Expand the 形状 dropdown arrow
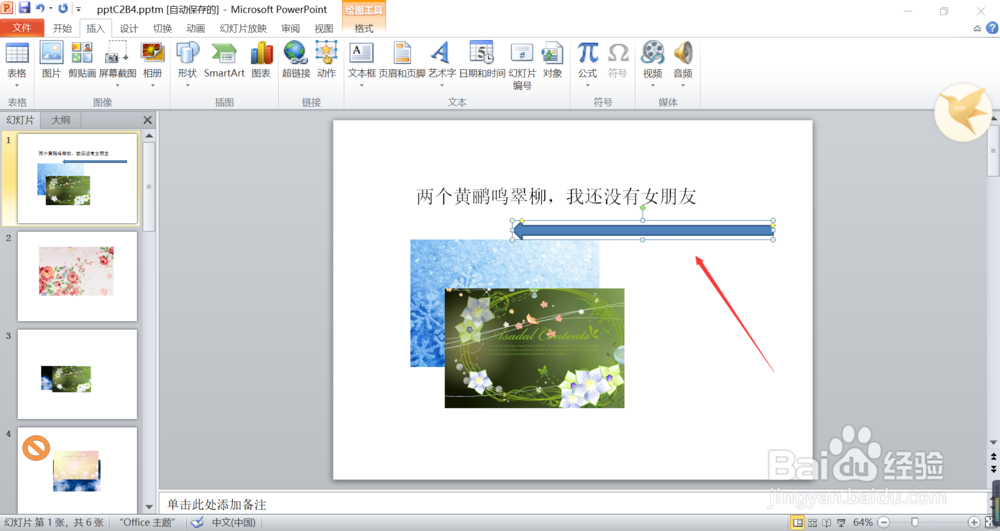1000x531 pixels. pos(187,85)
